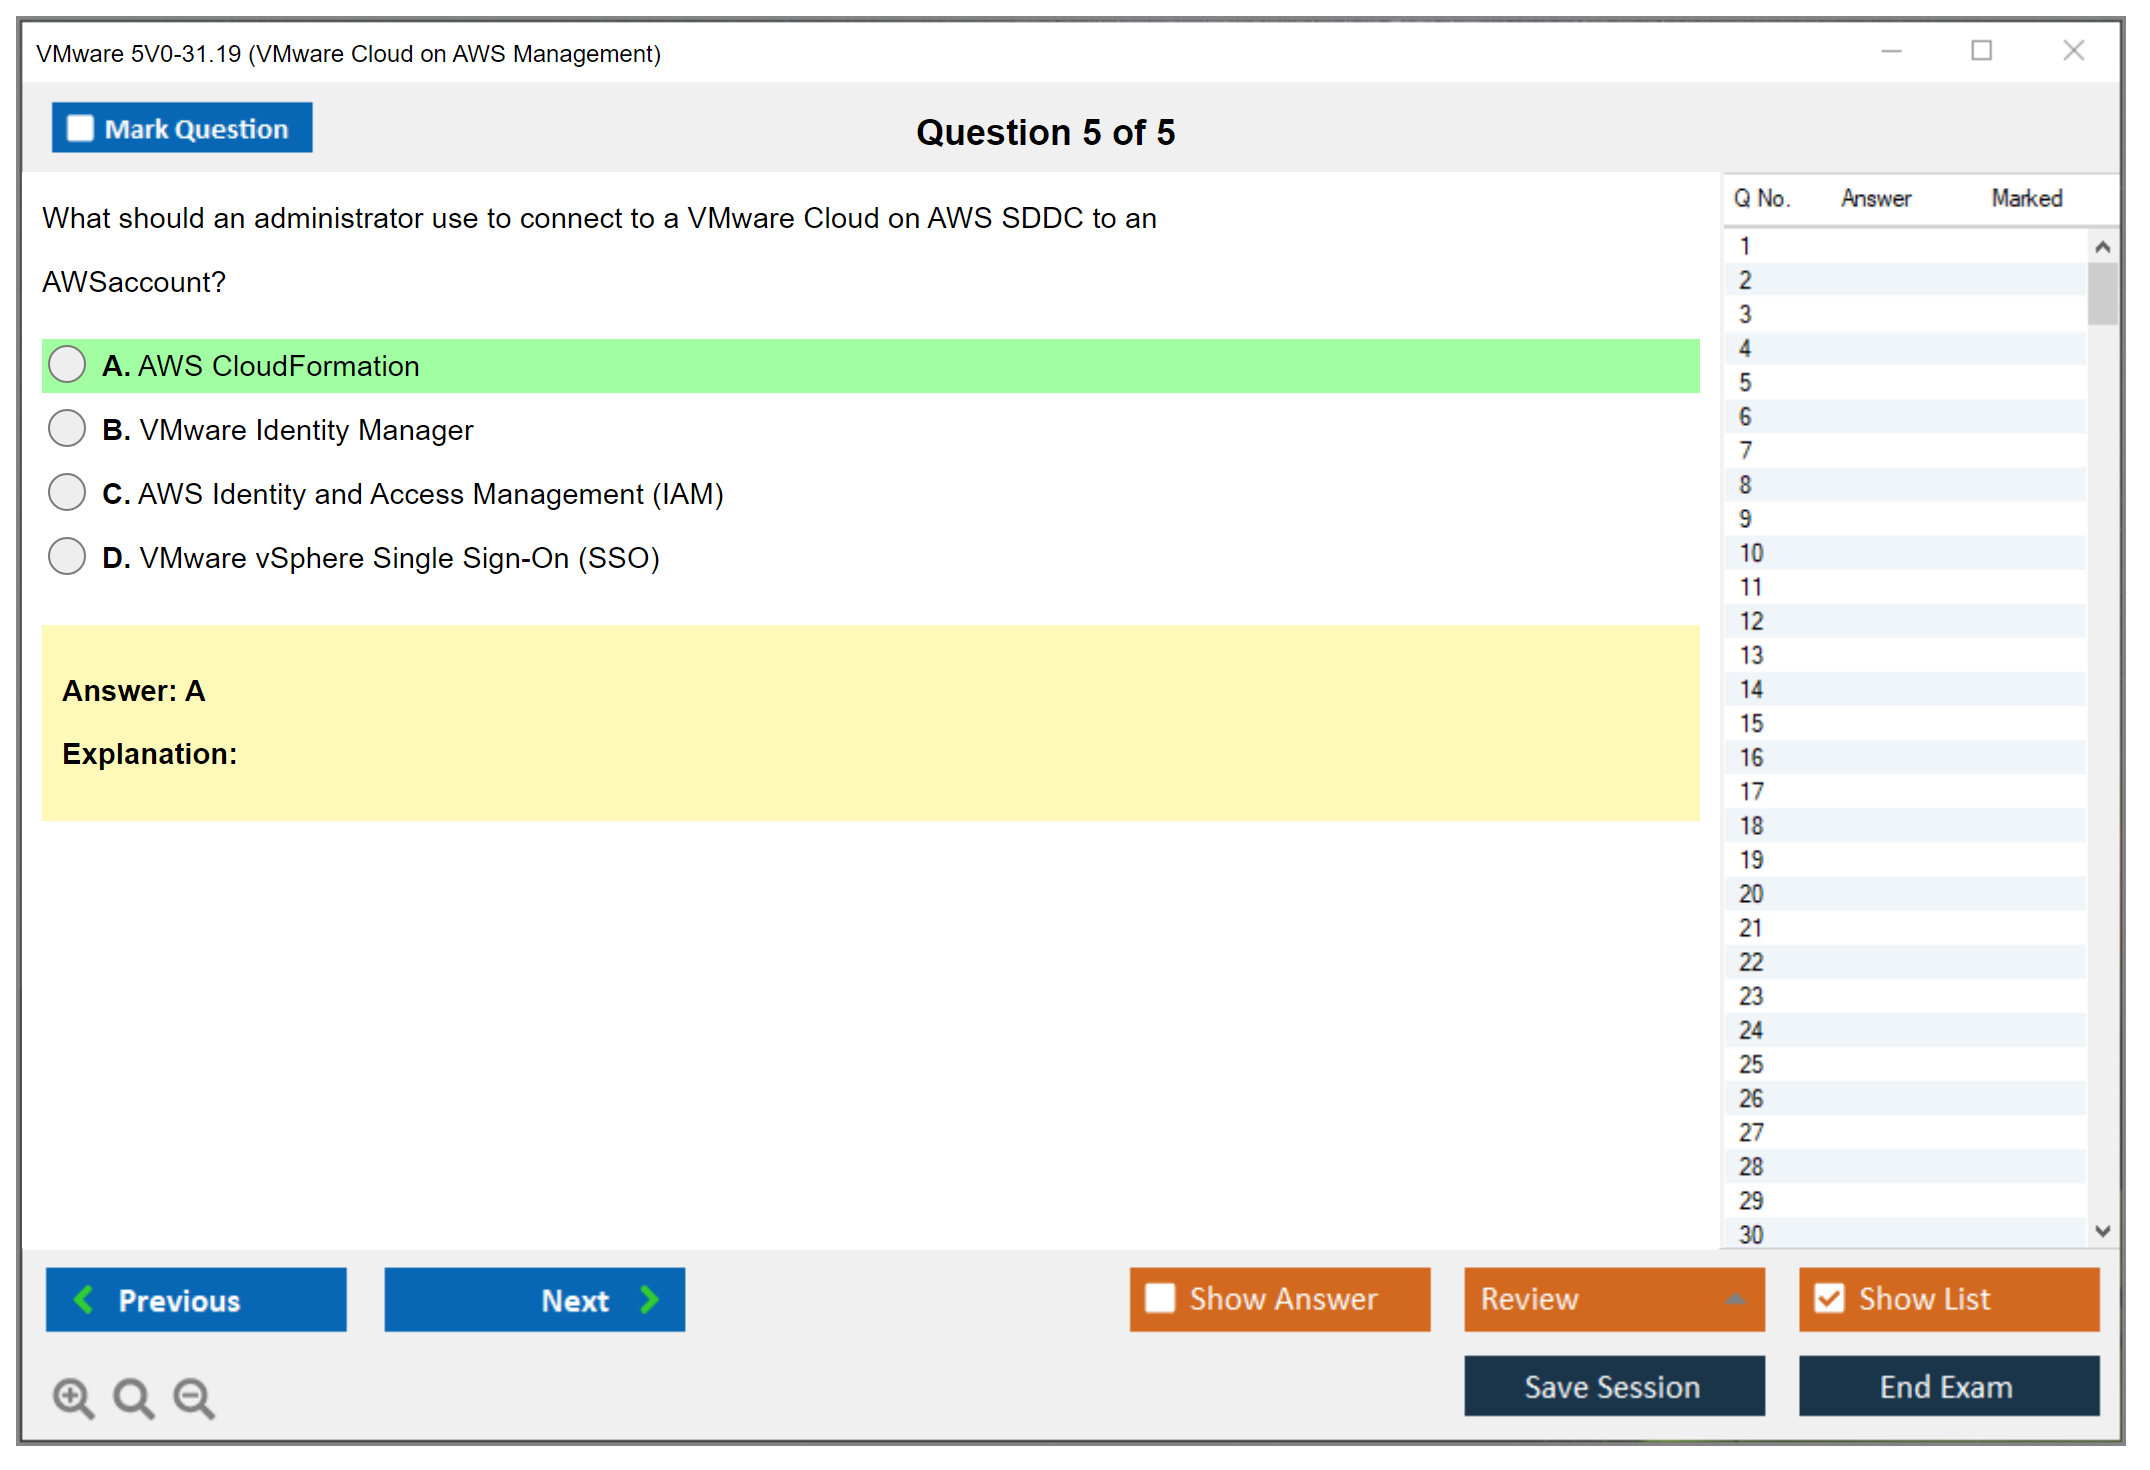The height and width of the screenshot is (1470, 2150).
Task: Toggle the Mark Question checkbox
Action: pos(80,128)
